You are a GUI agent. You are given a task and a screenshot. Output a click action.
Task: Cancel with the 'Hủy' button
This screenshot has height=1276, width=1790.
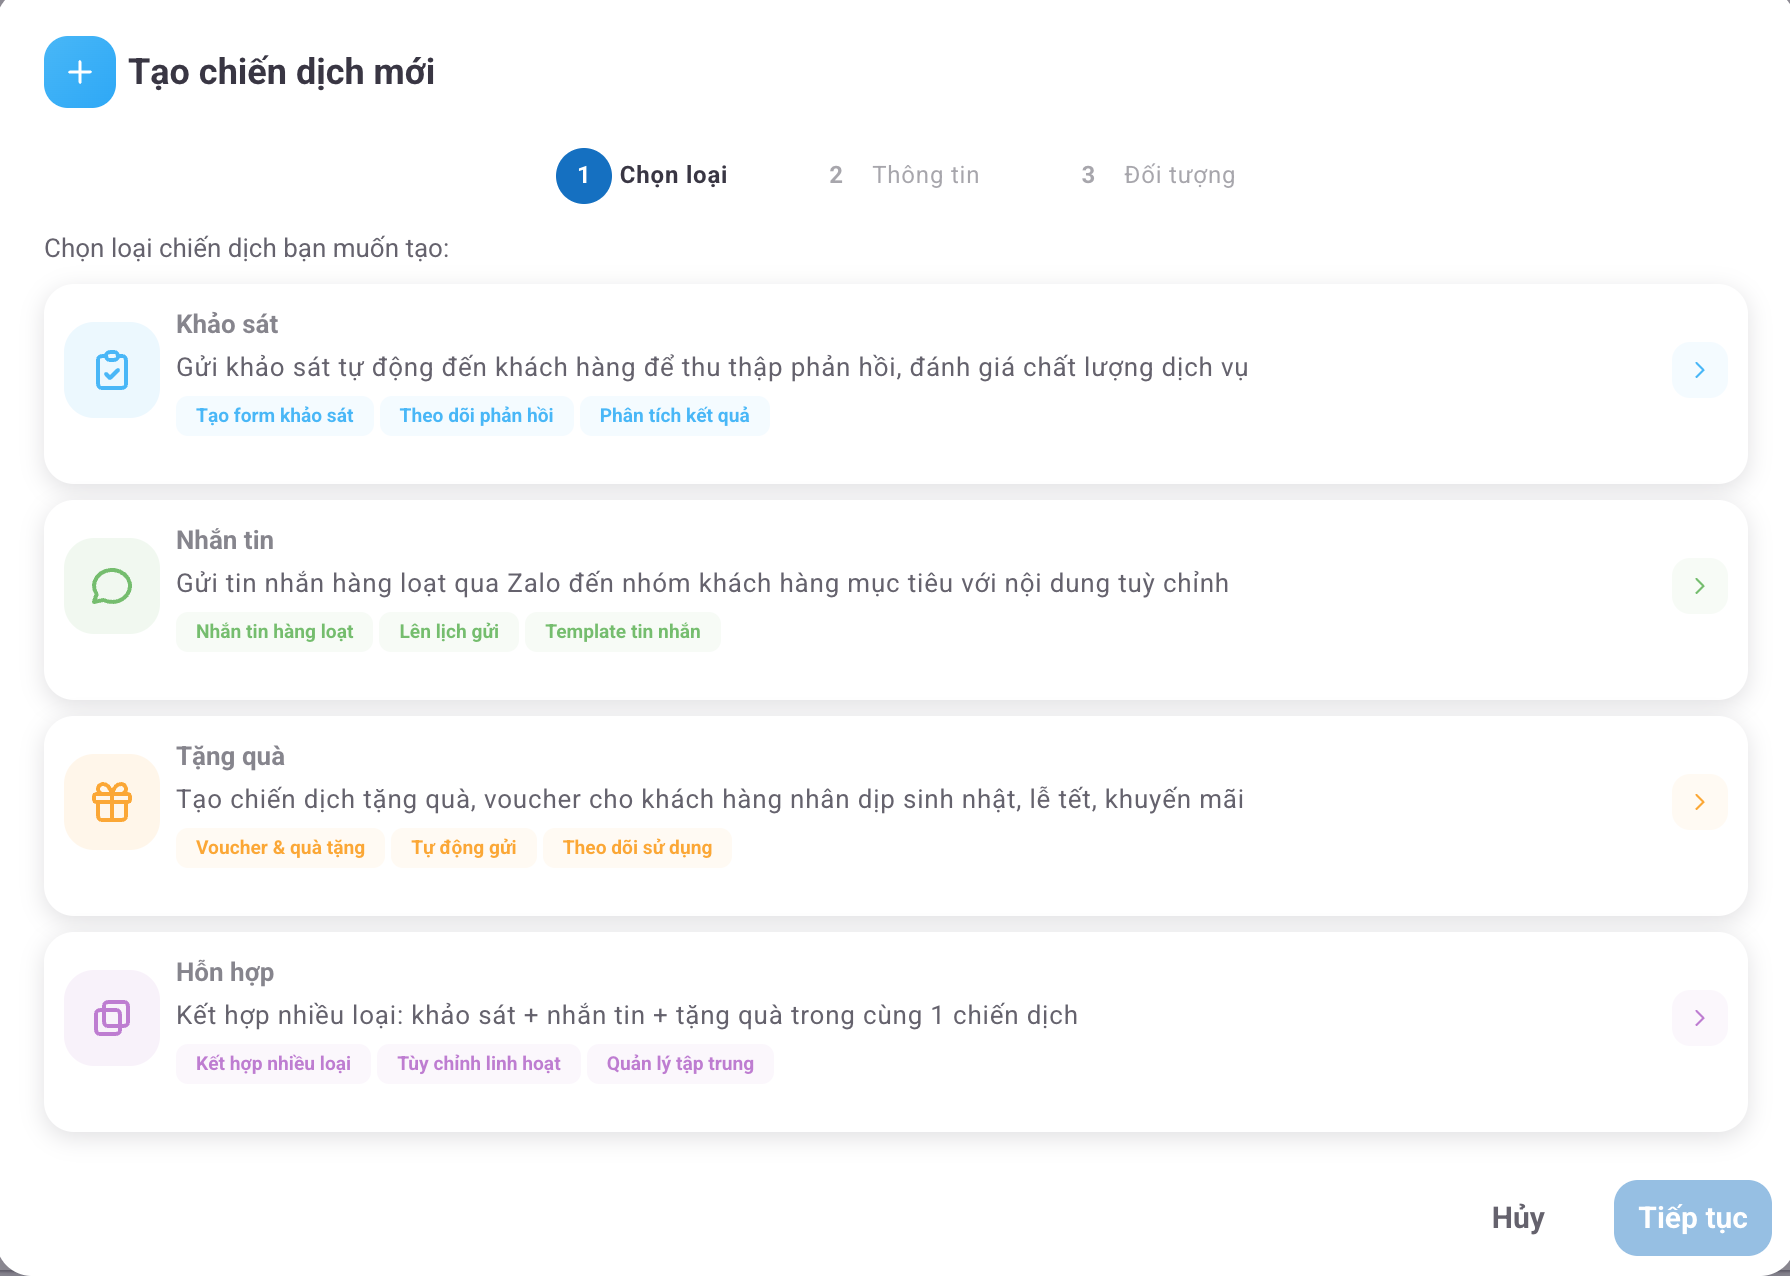tap(1517, 1218)
